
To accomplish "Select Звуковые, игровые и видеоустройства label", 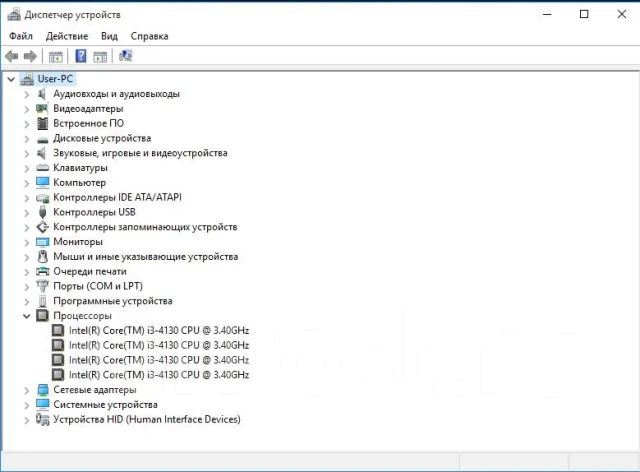I will pos(140,153).
